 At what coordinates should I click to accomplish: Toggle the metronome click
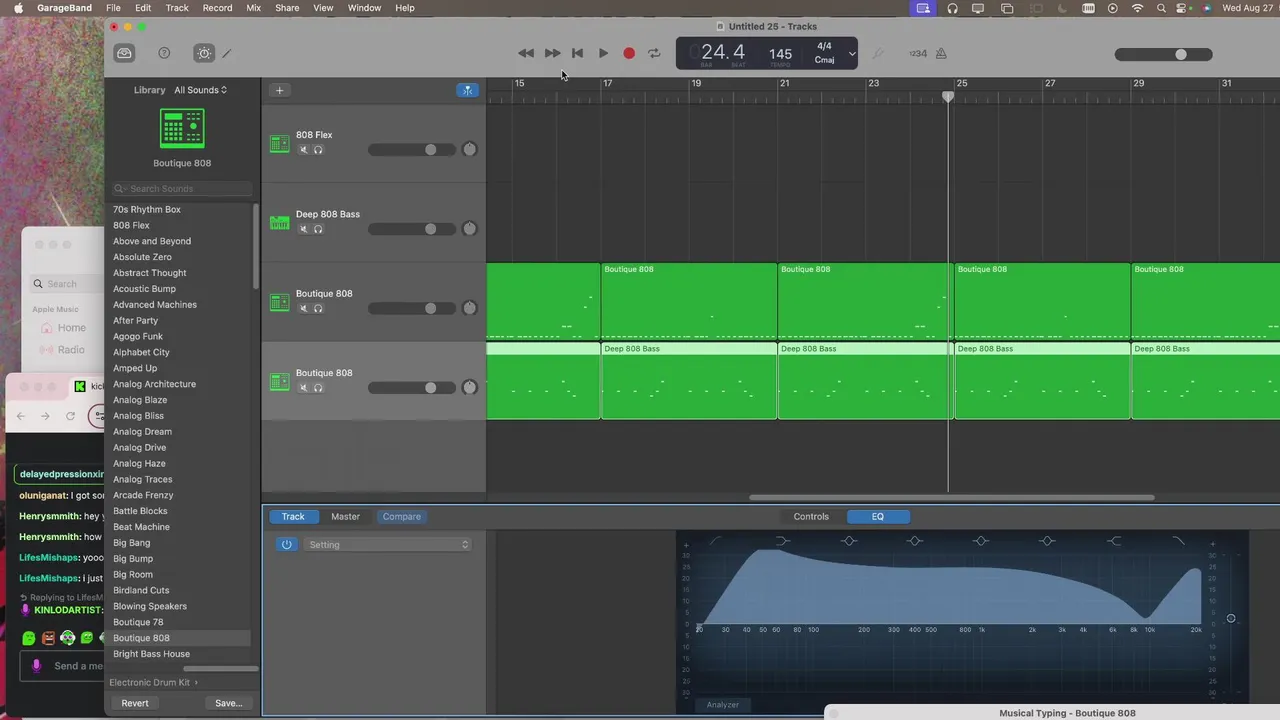pos(941,53)
